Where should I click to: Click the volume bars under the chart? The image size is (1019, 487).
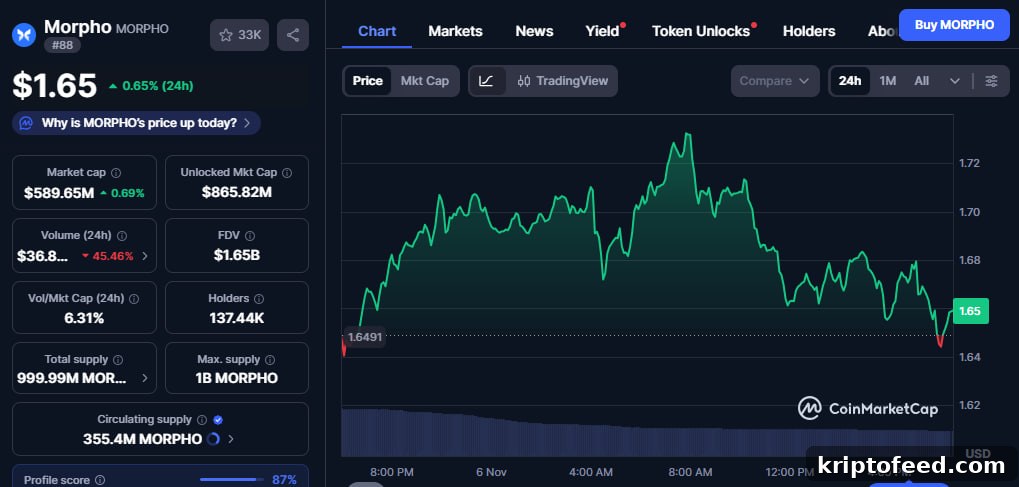pos(647,432)
